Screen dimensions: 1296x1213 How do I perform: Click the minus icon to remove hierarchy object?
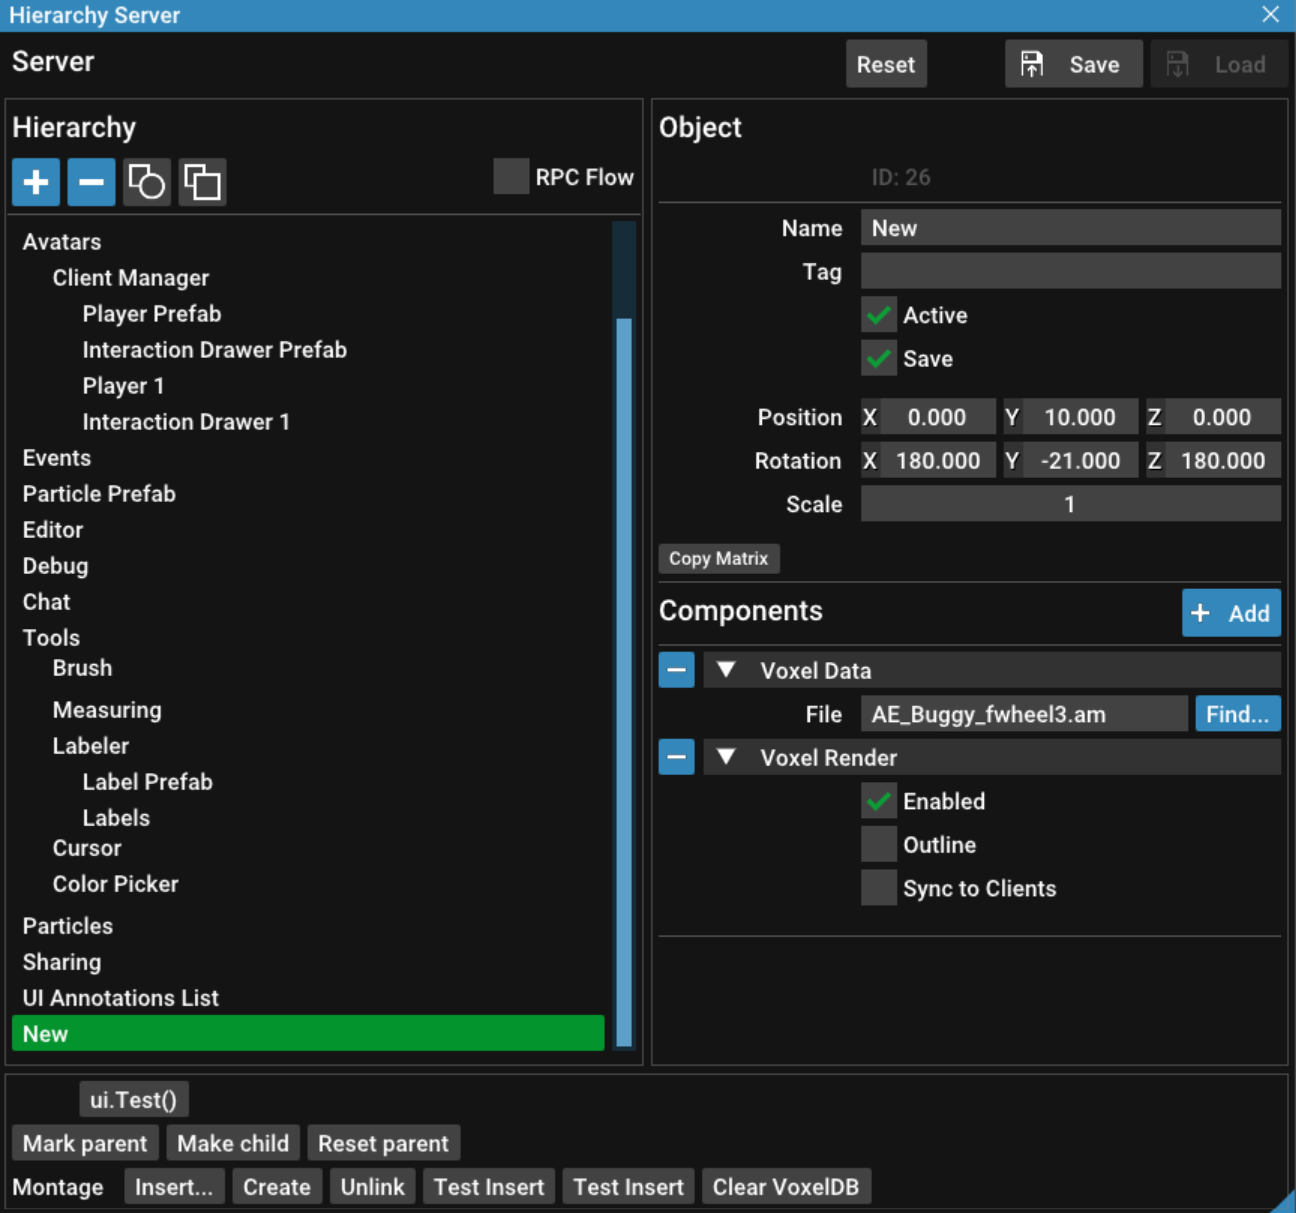coord(91,182)
